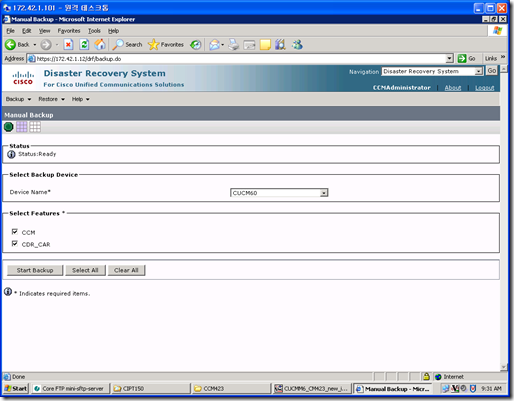Viewport: 514px width, 401px height.
Task: Open Favorites star icon
Action: (153, 44)
